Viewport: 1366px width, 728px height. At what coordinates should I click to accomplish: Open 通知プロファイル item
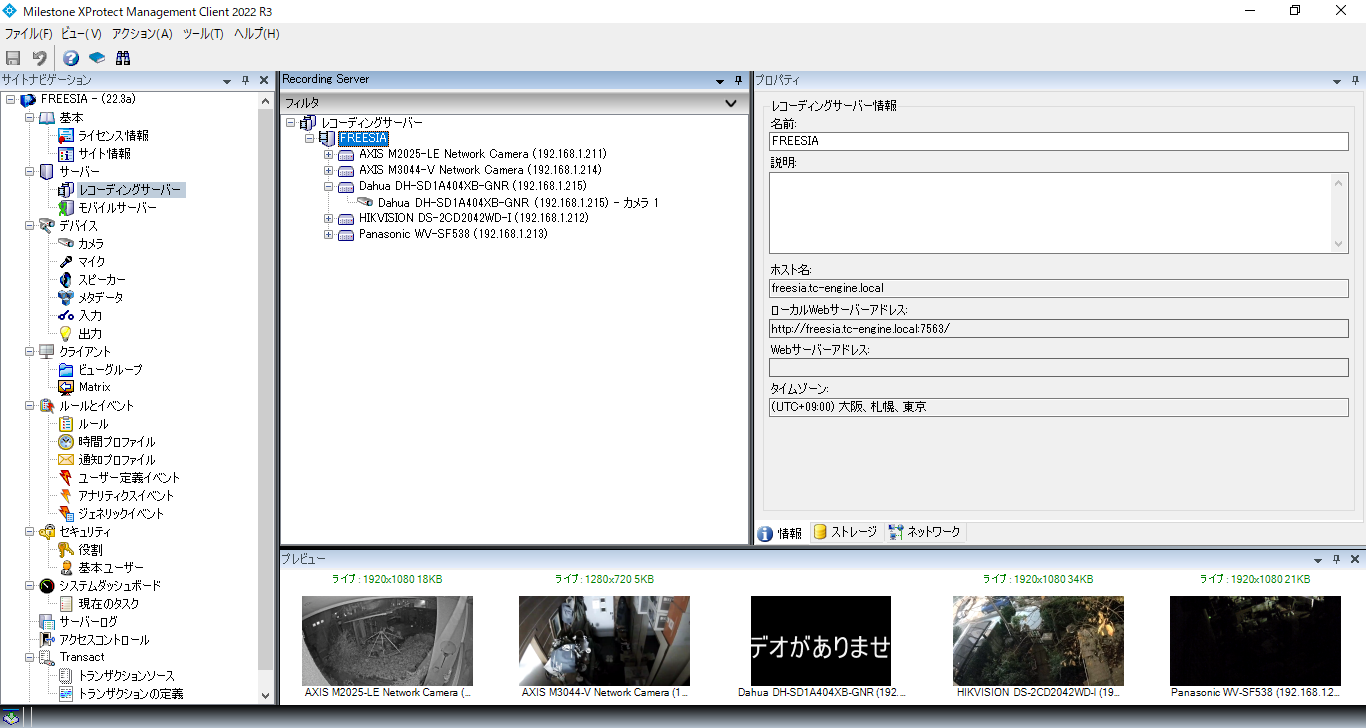click(x=117, y=460)
